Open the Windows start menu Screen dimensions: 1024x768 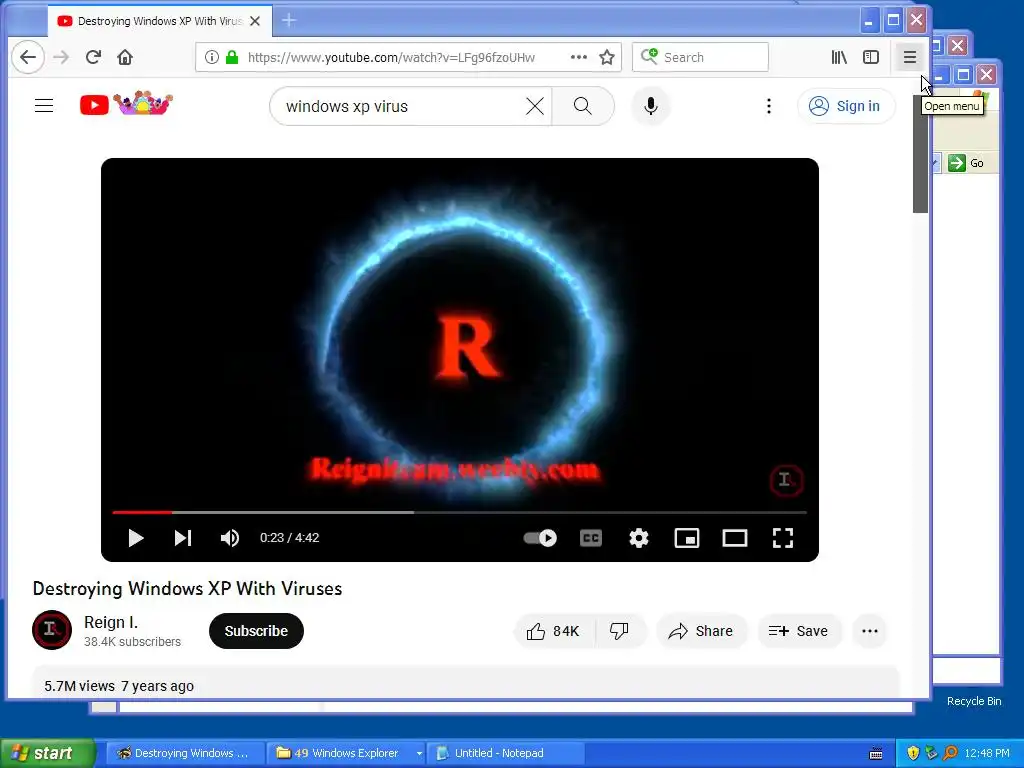click(47, 753)
